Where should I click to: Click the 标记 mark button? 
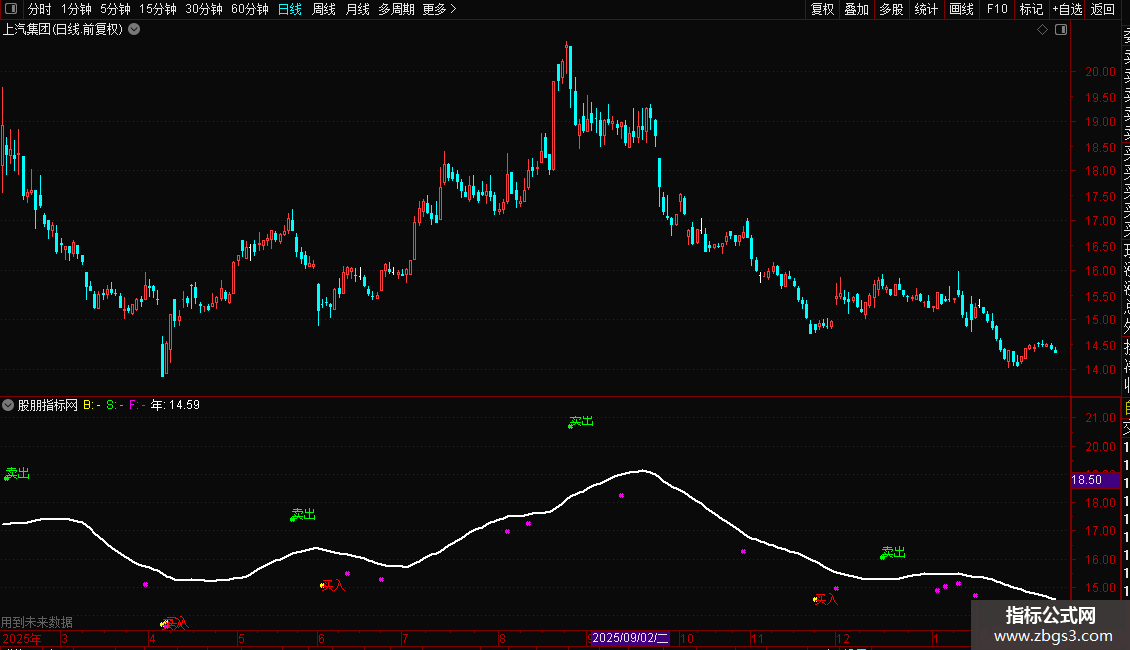pyautogui.click(x=1031, y=9)
